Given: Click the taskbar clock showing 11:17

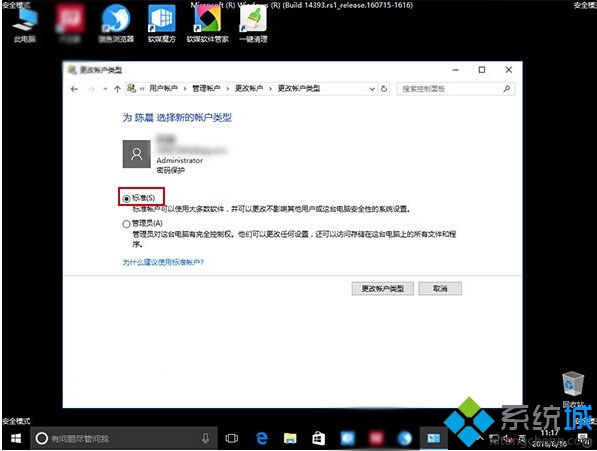Looking at the screenshot, I should point(549,438).
